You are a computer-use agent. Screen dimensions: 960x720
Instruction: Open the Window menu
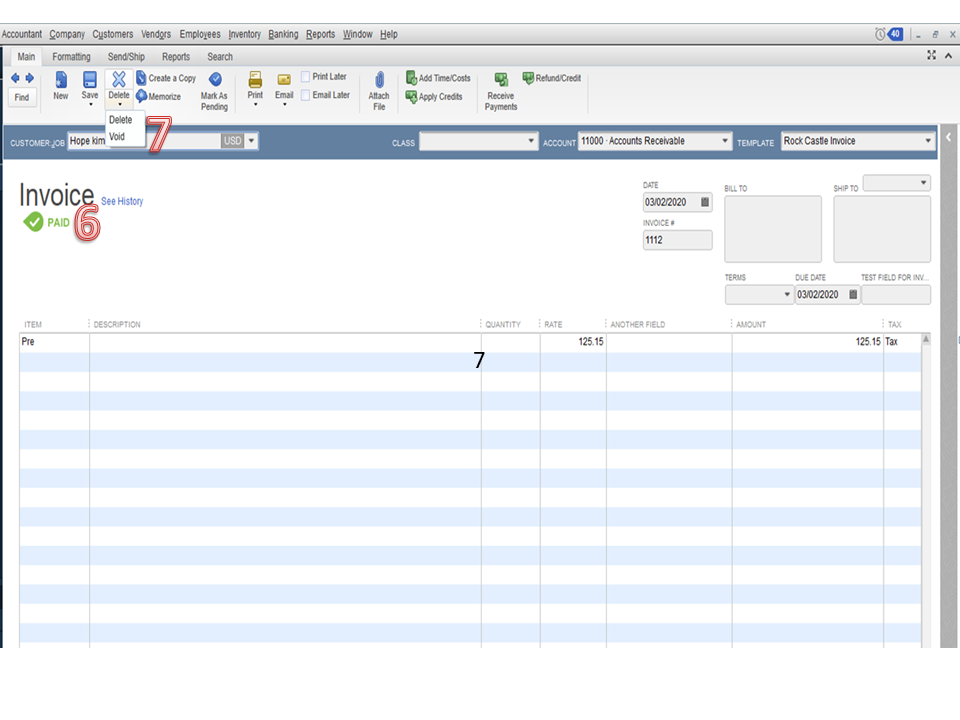358,34
